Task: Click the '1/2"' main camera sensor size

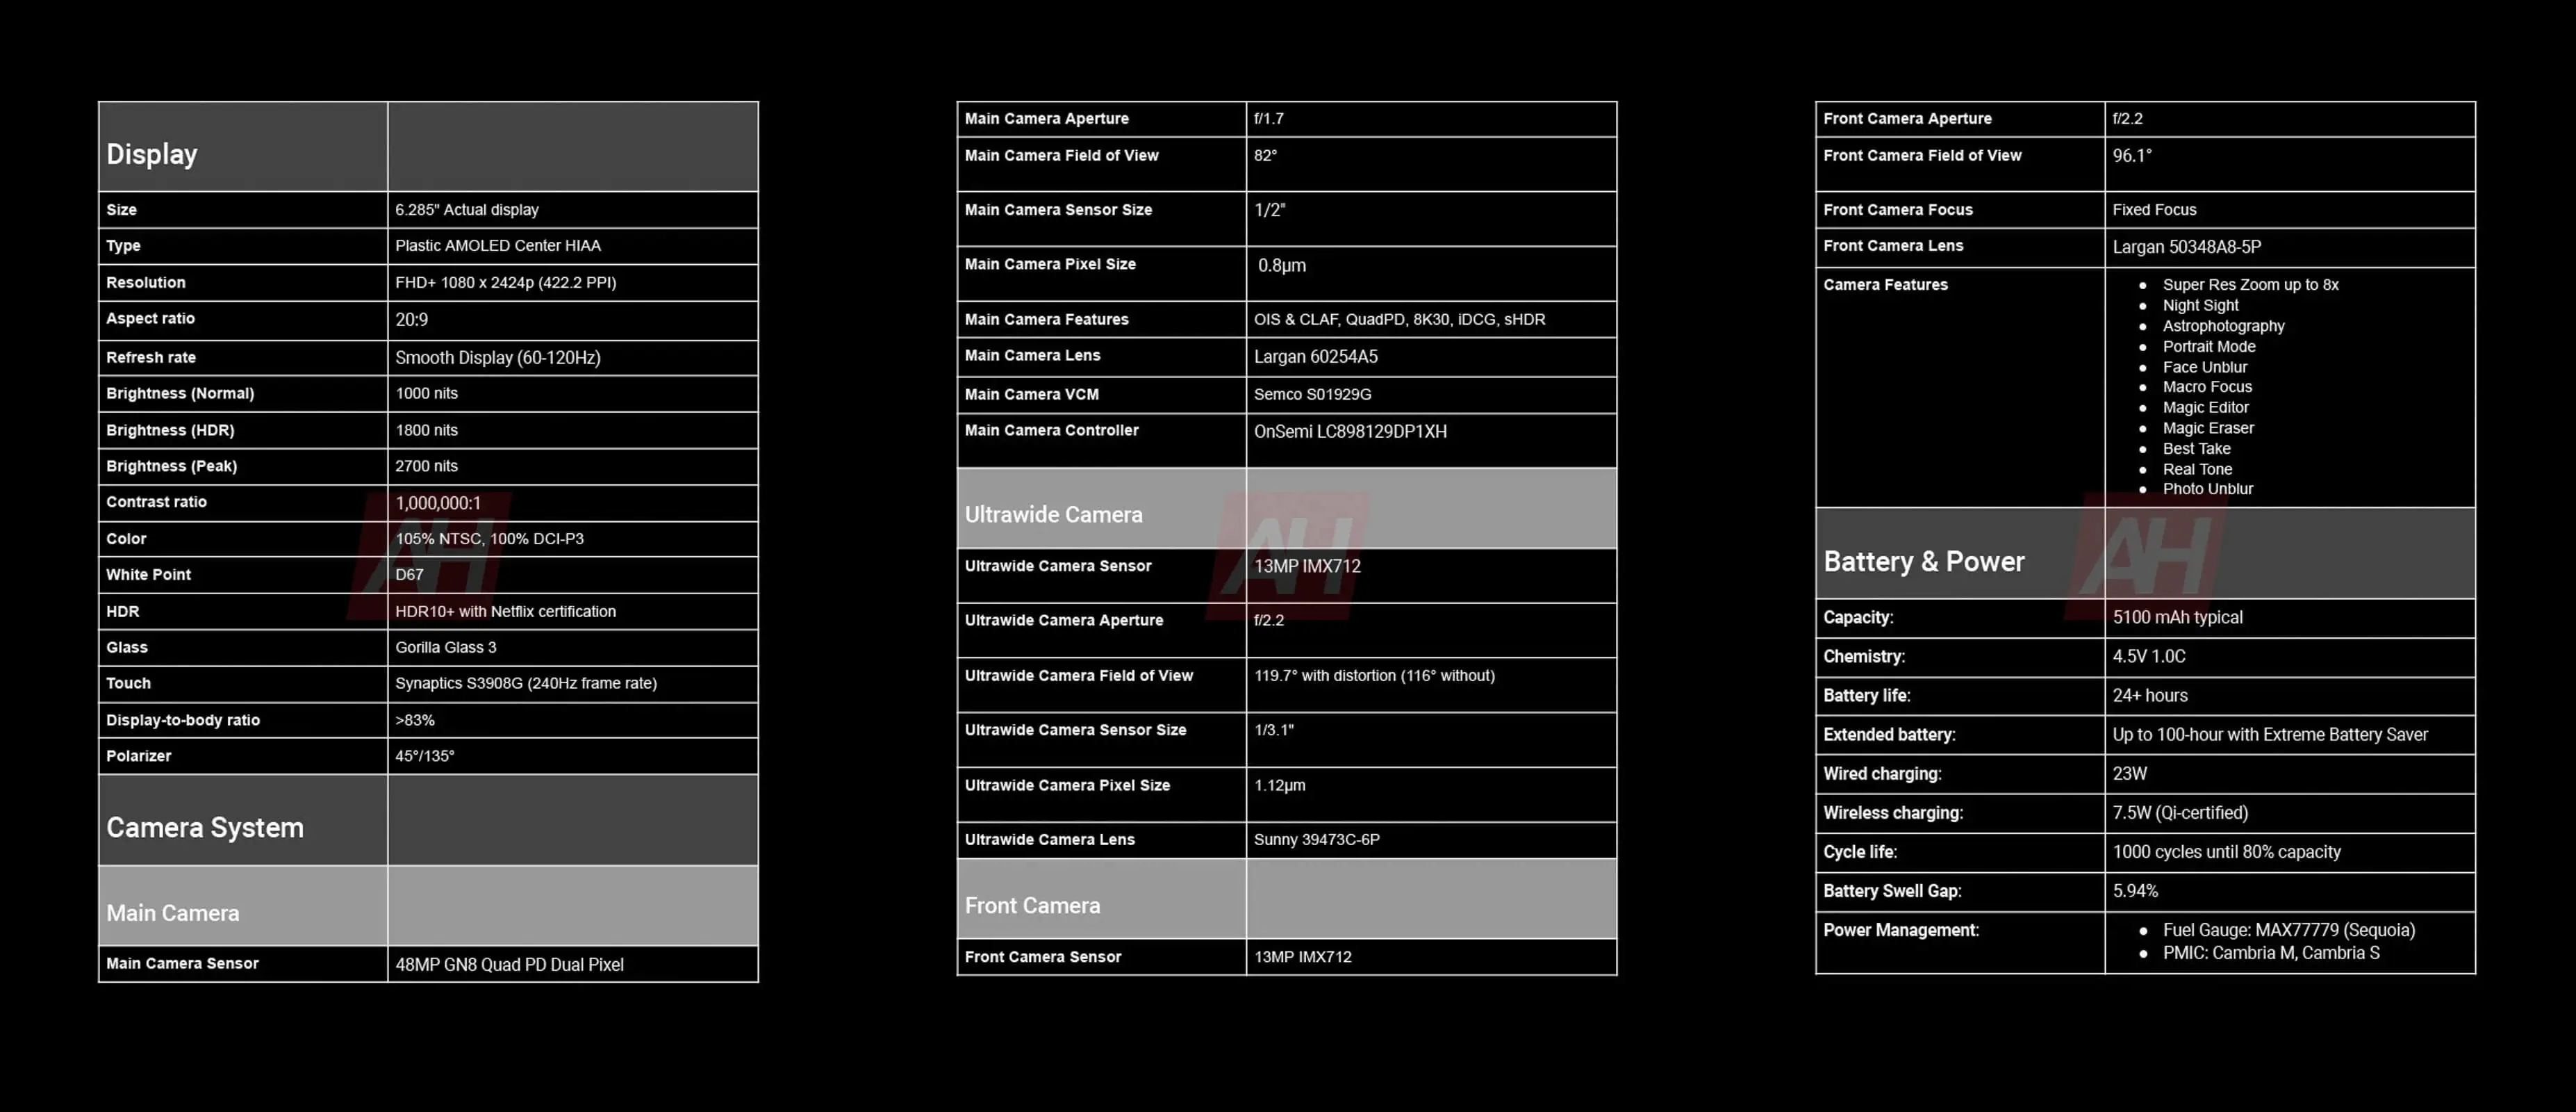Action: [x=1270, y=210]
